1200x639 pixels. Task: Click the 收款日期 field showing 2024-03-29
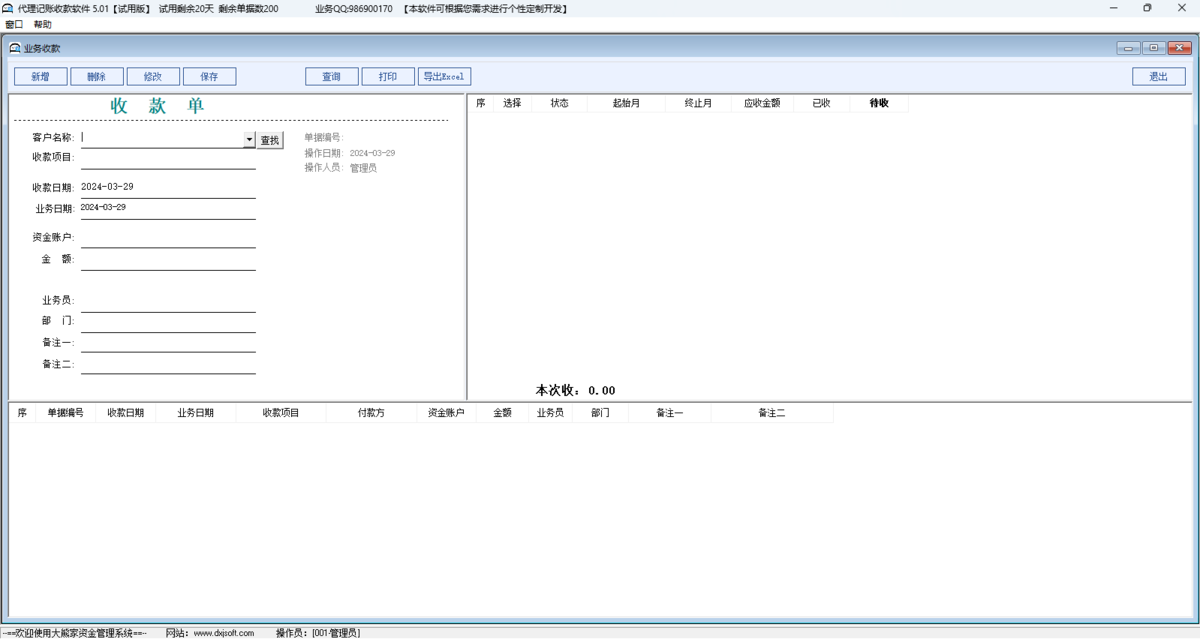168,188
